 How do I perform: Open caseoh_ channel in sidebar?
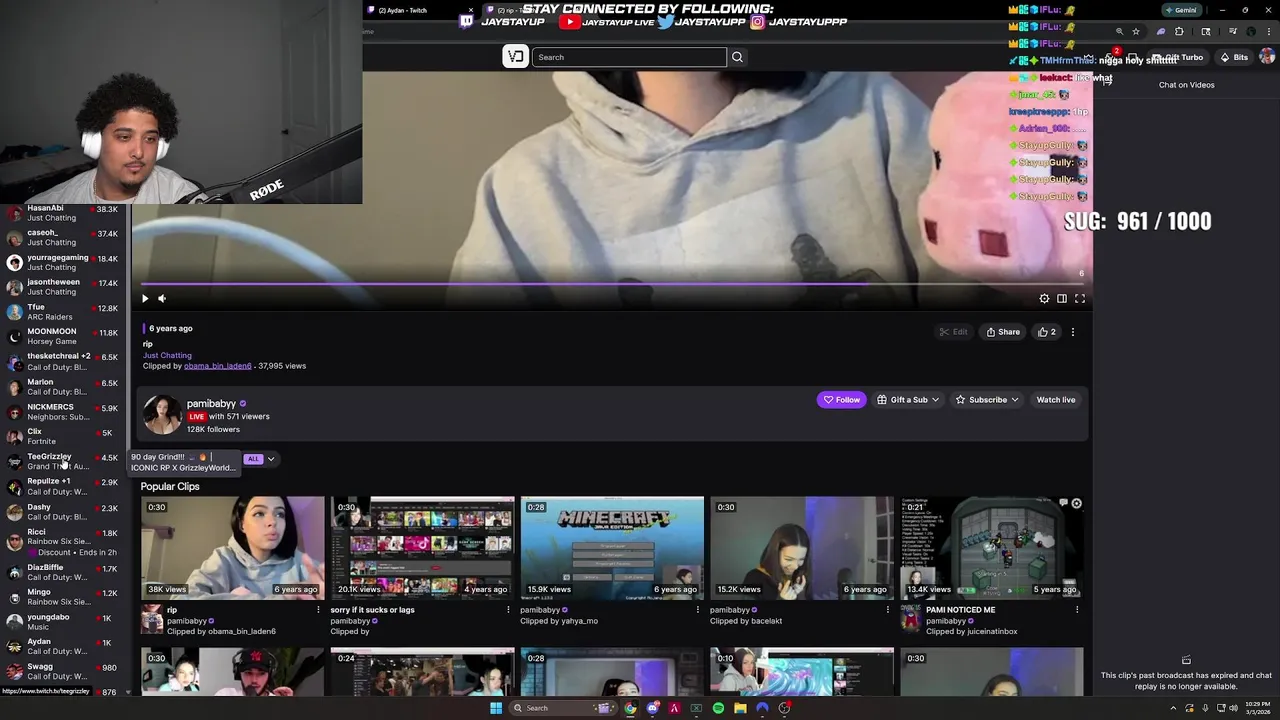tap(63, 237)
